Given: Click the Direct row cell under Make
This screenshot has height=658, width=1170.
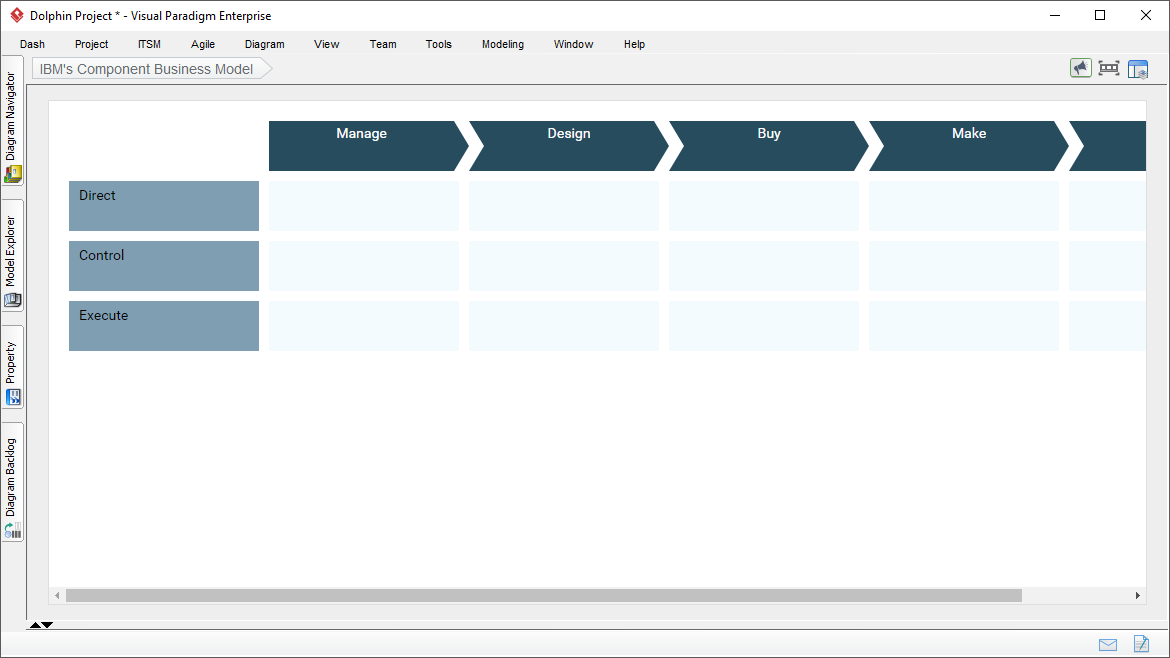Looking at the screenshot, I should point(963,206).
